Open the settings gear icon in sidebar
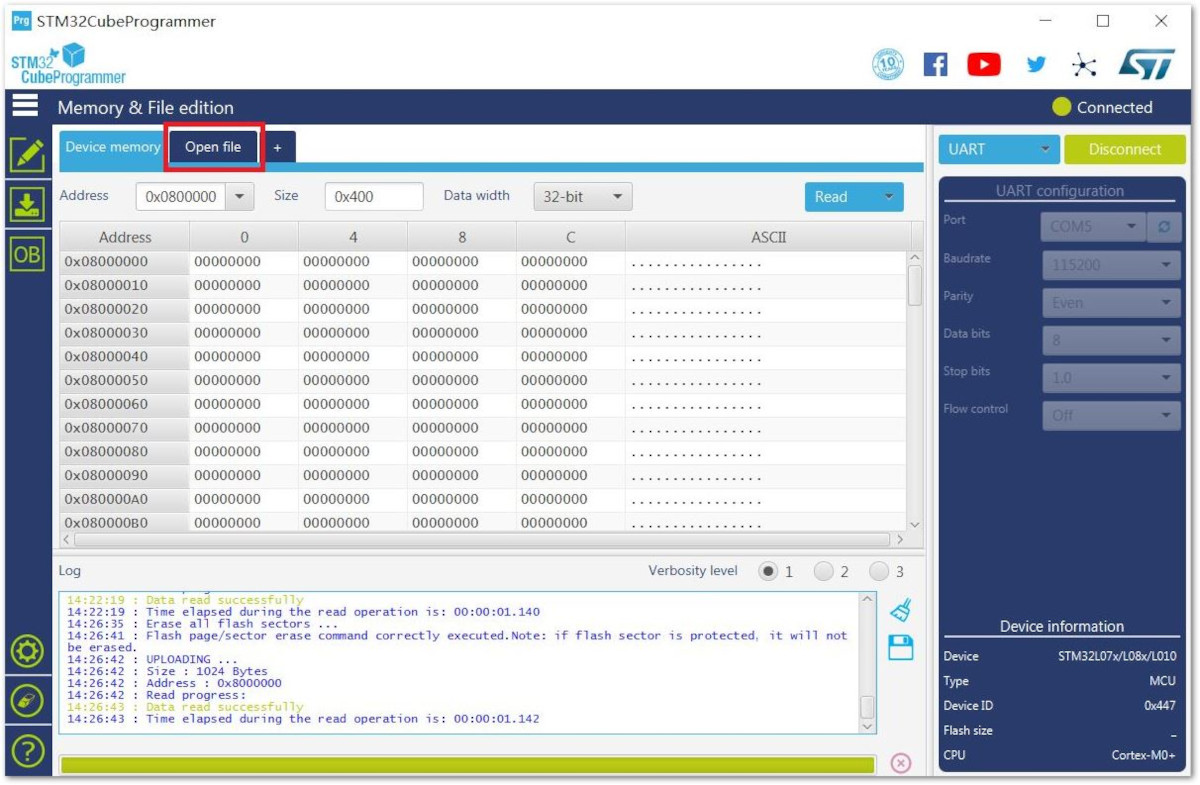Screen dimensions: 1200x785 click(x=27, y=652)
